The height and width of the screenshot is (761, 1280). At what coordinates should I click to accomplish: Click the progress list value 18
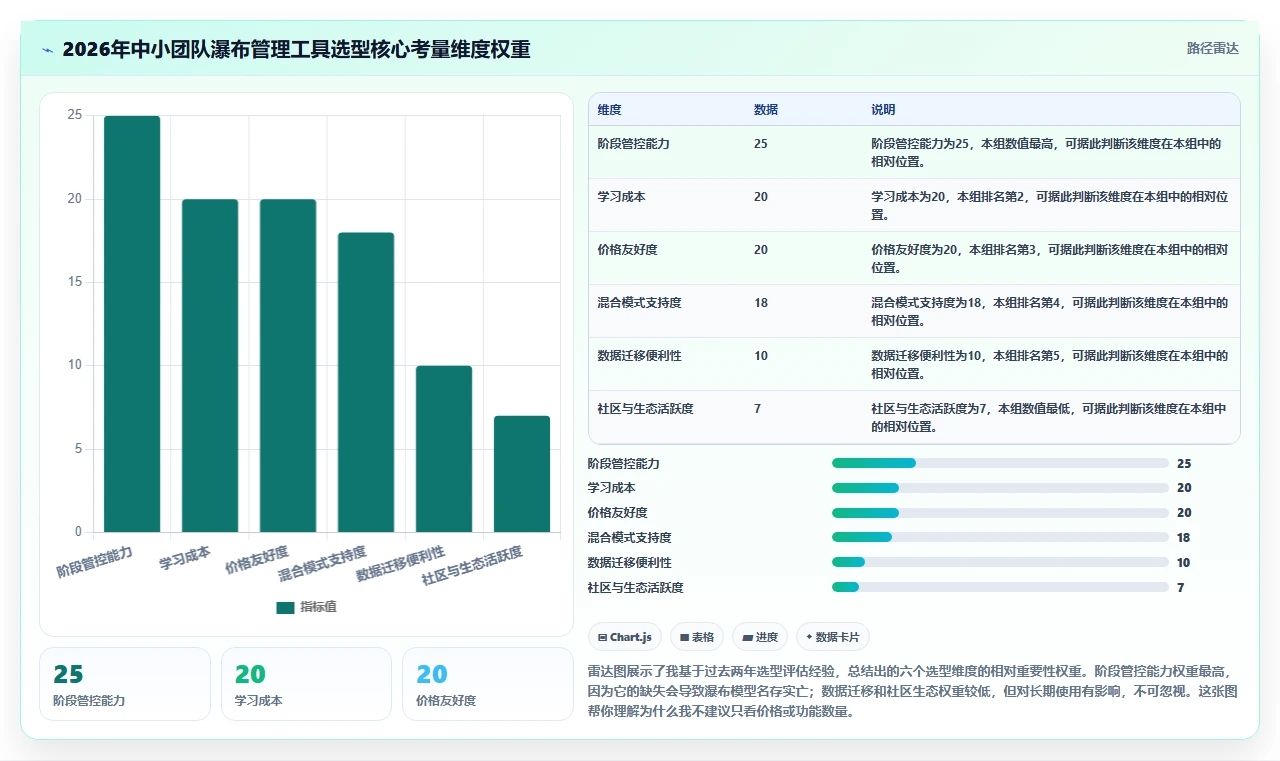pos(1184,538)
